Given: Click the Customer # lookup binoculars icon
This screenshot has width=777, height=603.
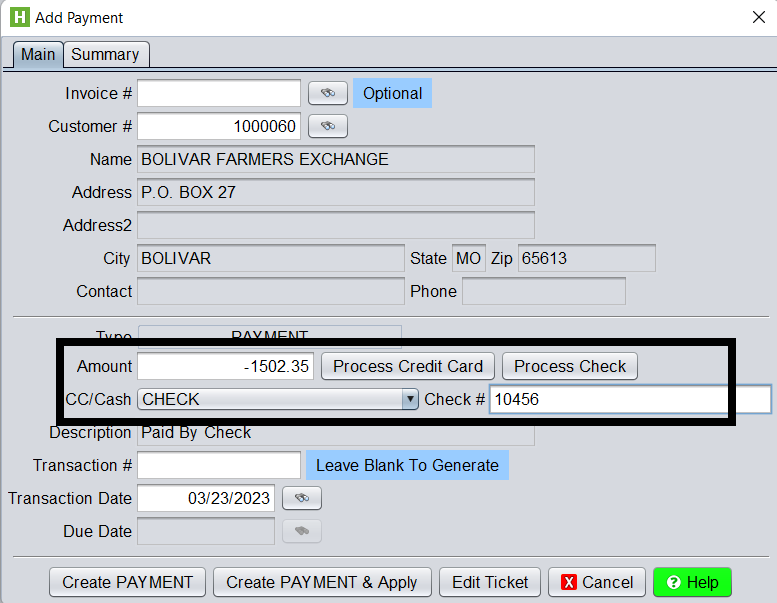Looking at the screenshot, I should click(327, 126).
